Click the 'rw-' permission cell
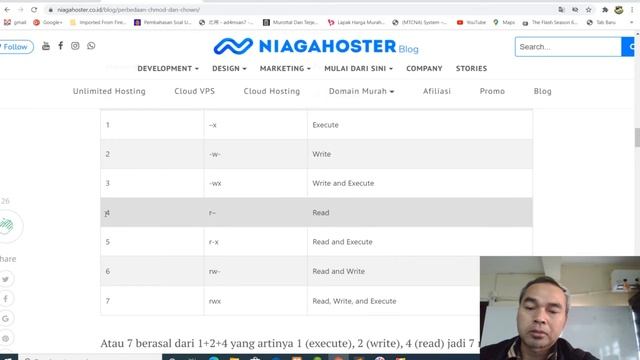This screenshot has height=360, width=640. click(256, 271)
